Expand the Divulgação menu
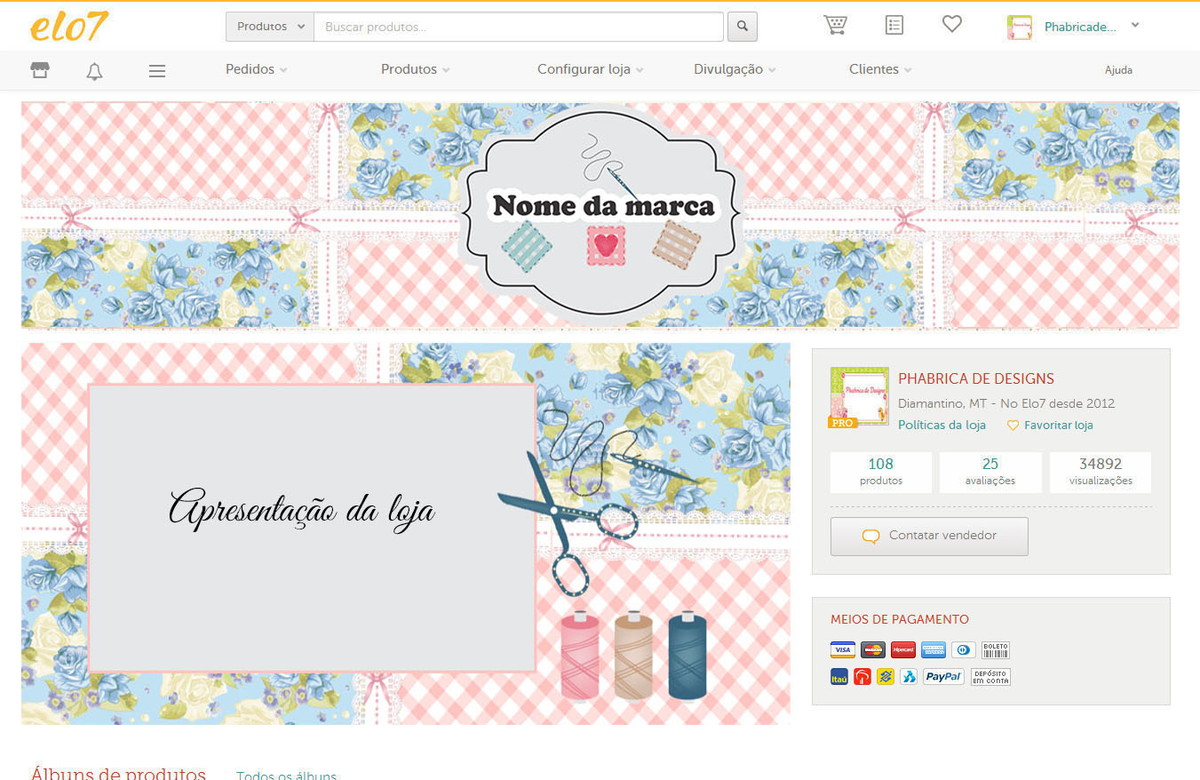Image resolution: width=1200 pixels, height=780 pixels. (734, 70)
